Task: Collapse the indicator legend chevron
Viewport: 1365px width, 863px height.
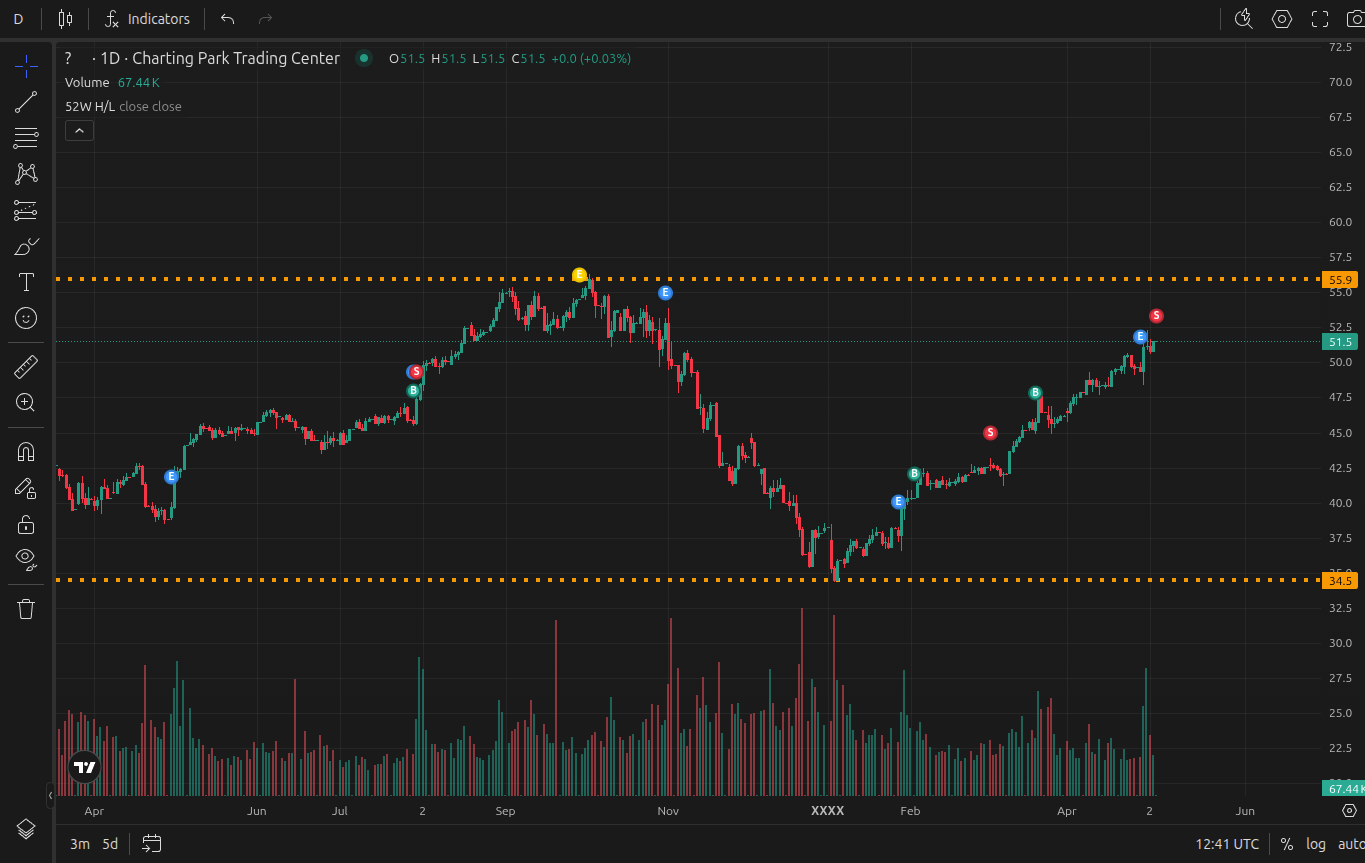Action: 79,130
